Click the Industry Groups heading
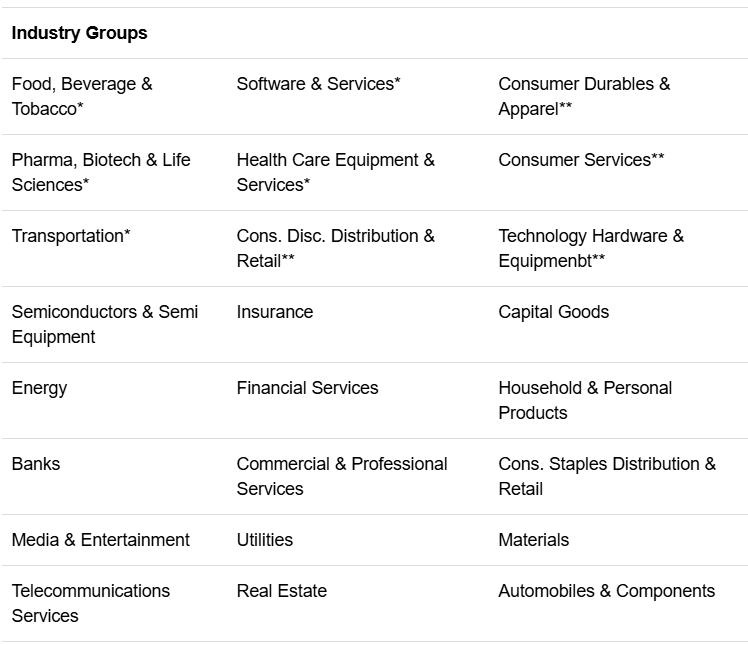Viewport: 748px width, 645px height. coord(79,33)
